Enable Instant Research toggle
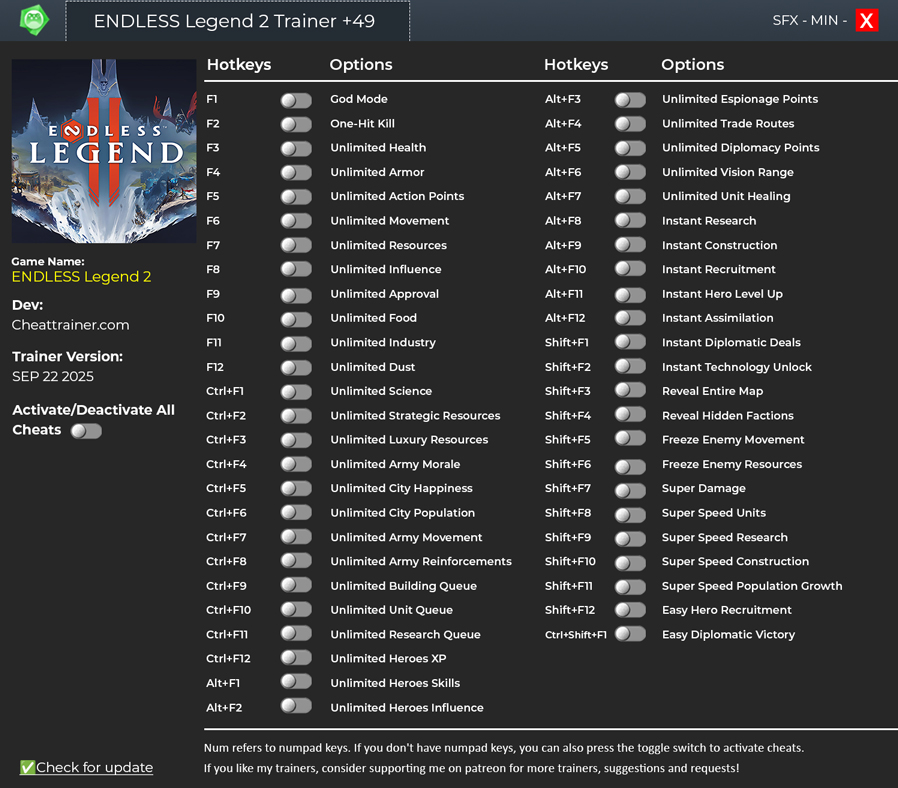This screenshot has height=788, width=898. [630, 221]
